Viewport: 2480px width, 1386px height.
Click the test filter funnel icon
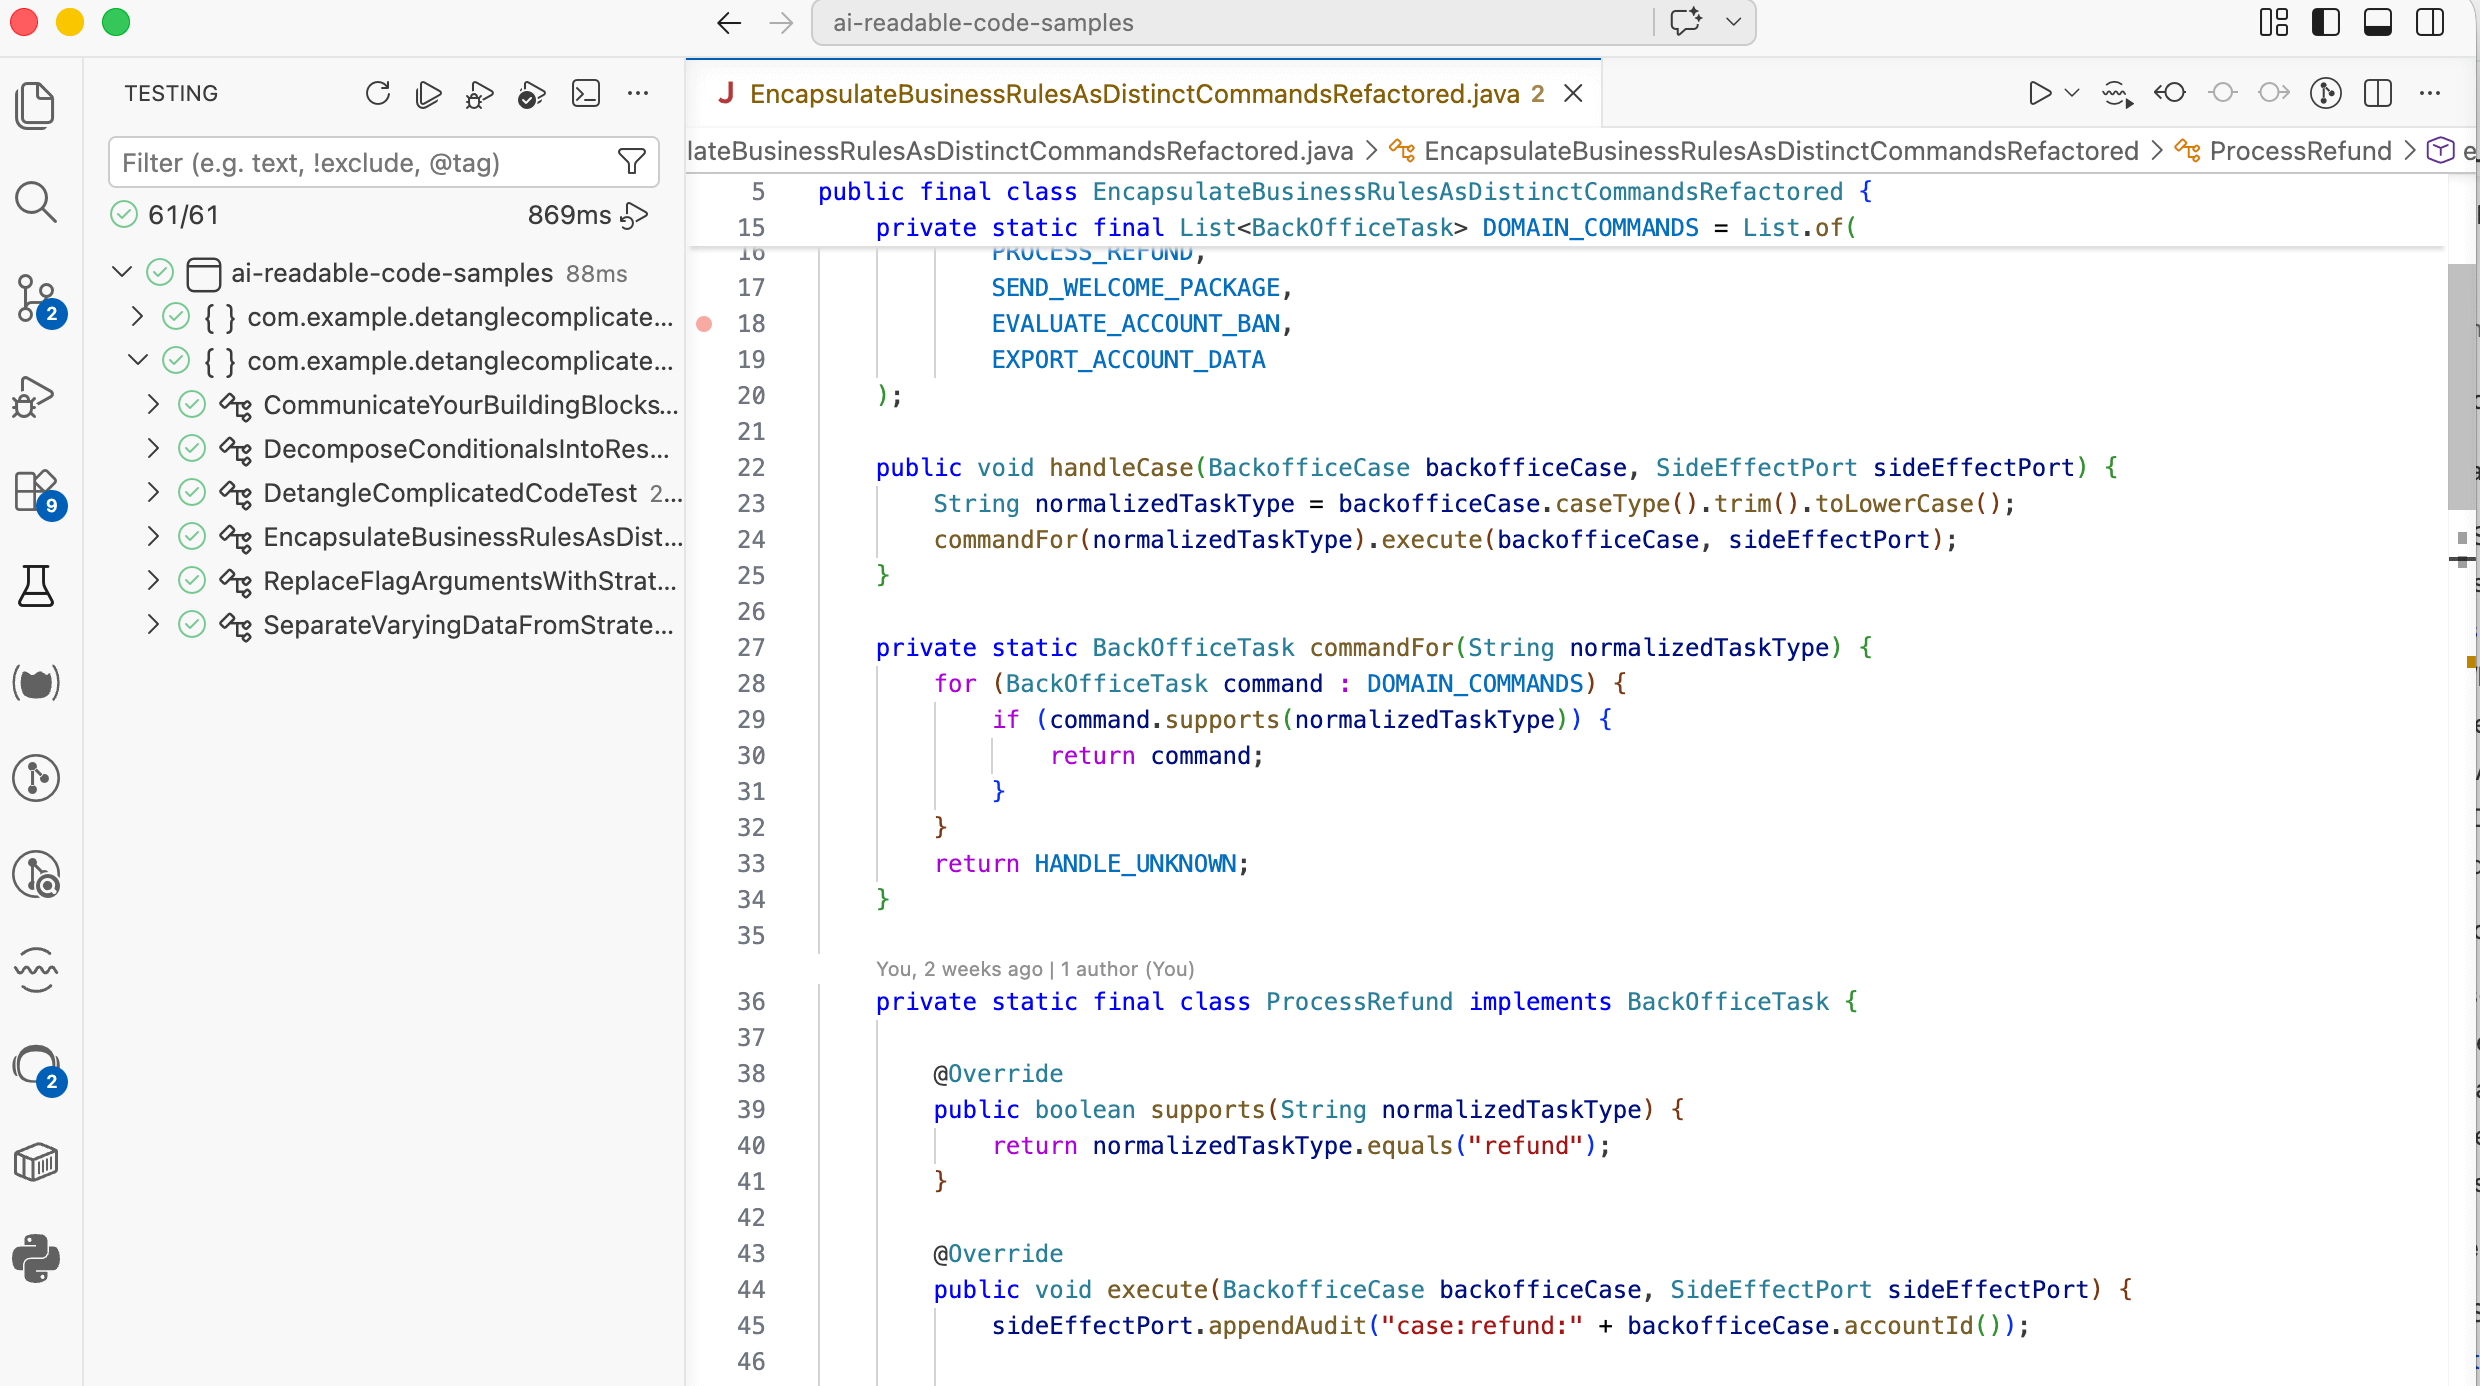pos(632,162)
